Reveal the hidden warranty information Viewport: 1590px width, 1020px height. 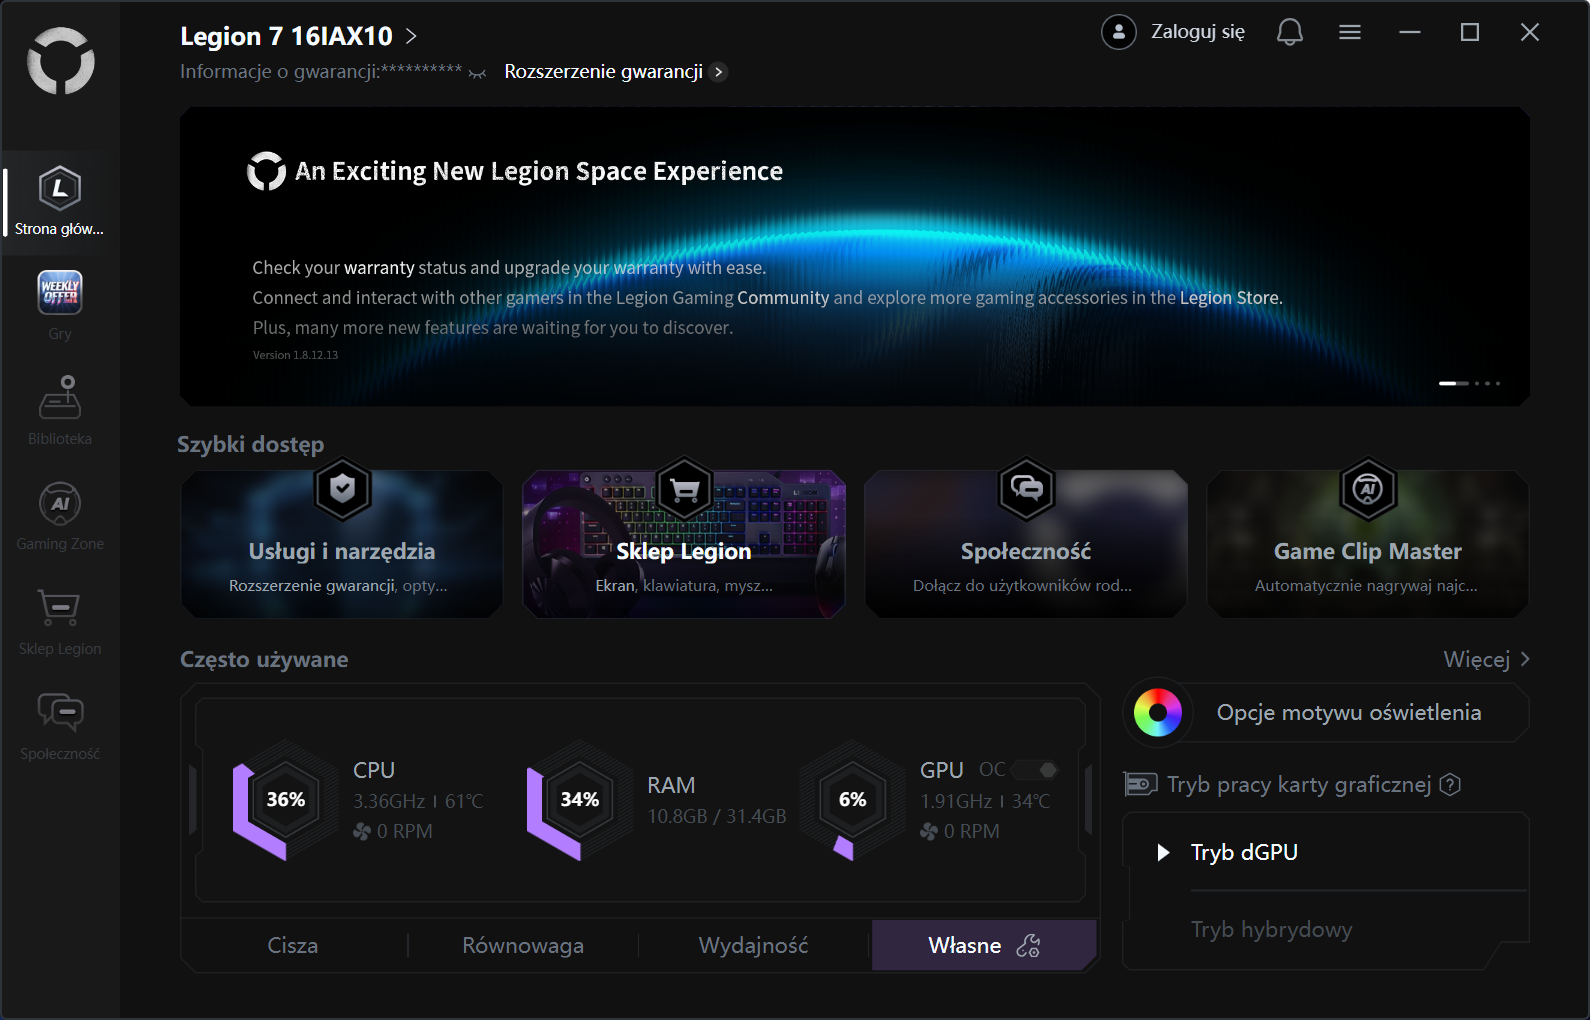coord(477,73)
